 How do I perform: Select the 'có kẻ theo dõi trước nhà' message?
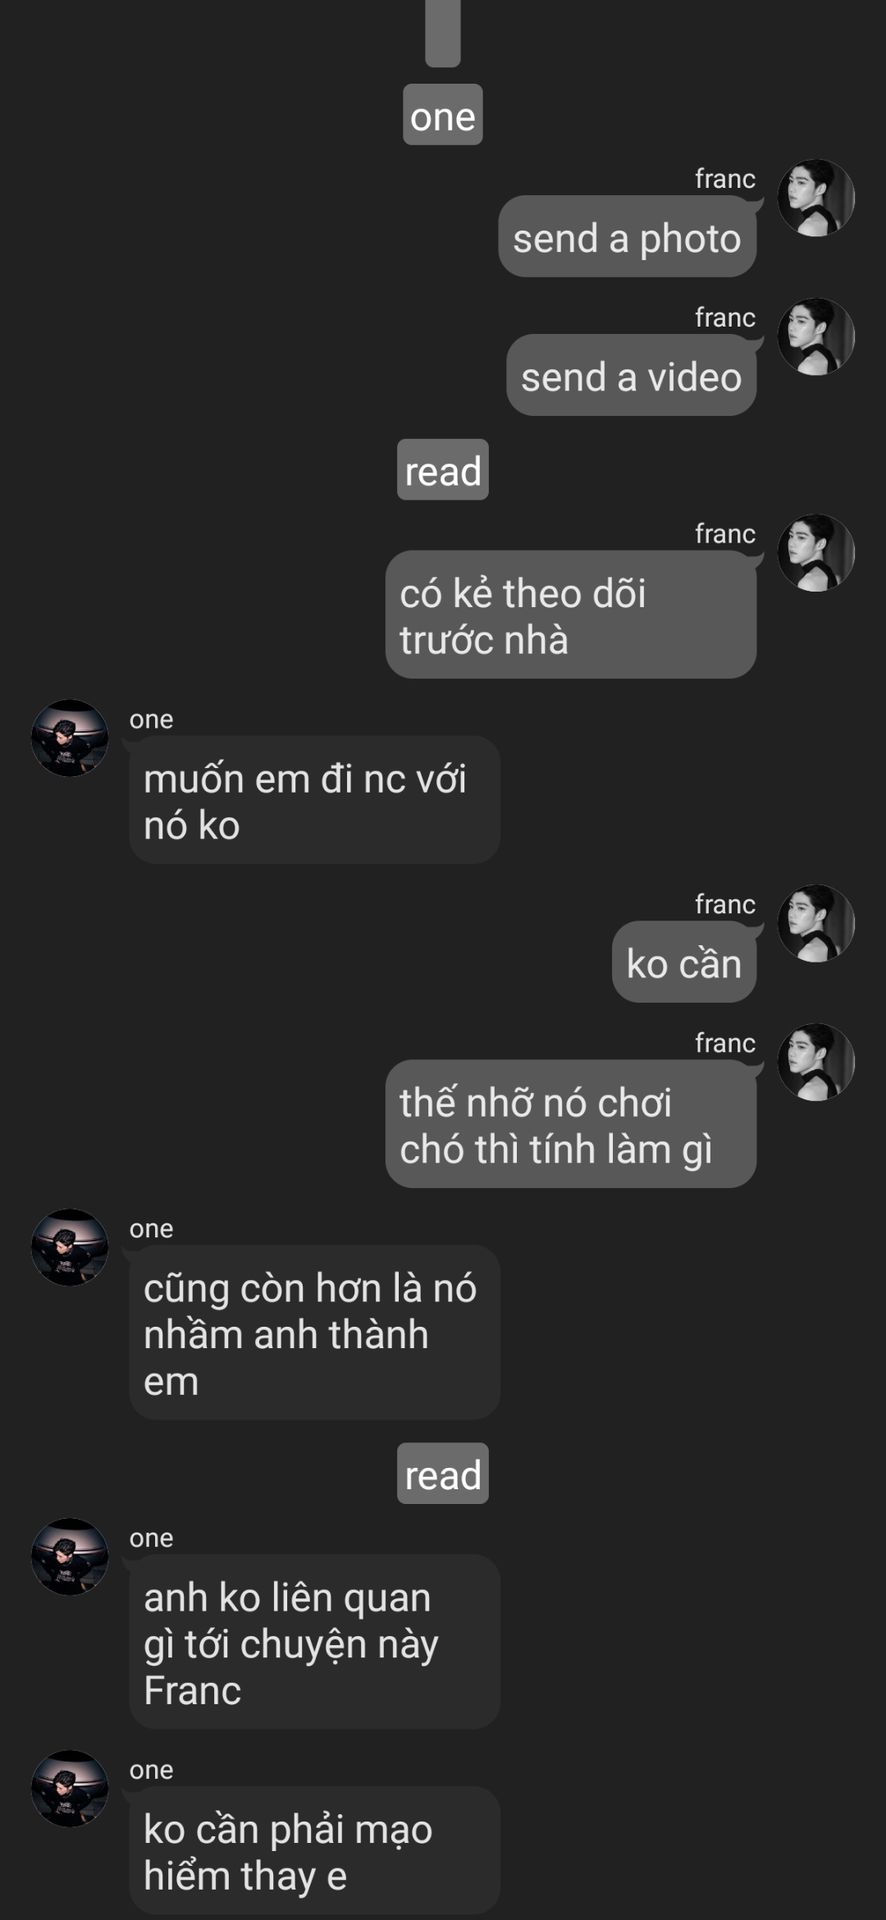[571, 615]
